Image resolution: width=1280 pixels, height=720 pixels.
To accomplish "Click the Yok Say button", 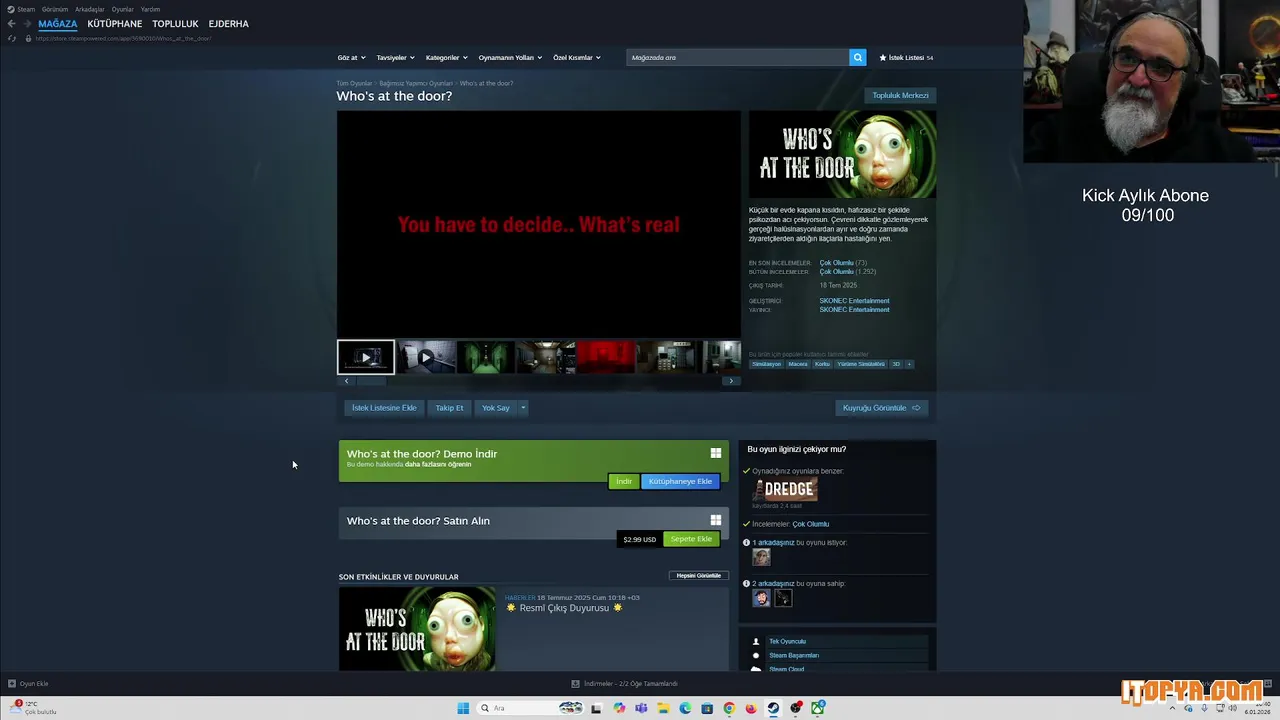I will (496, 408).
